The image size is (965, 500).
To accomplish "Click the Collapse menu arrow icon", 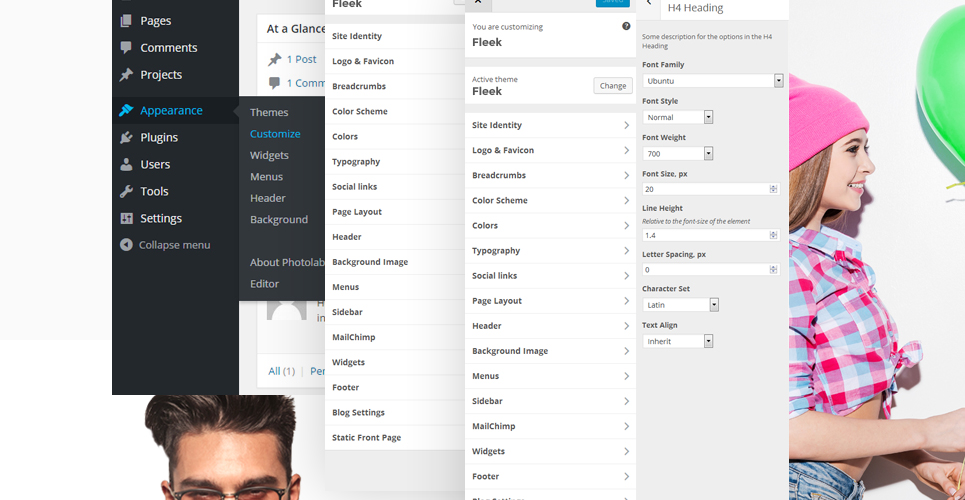I will point(126,244).
